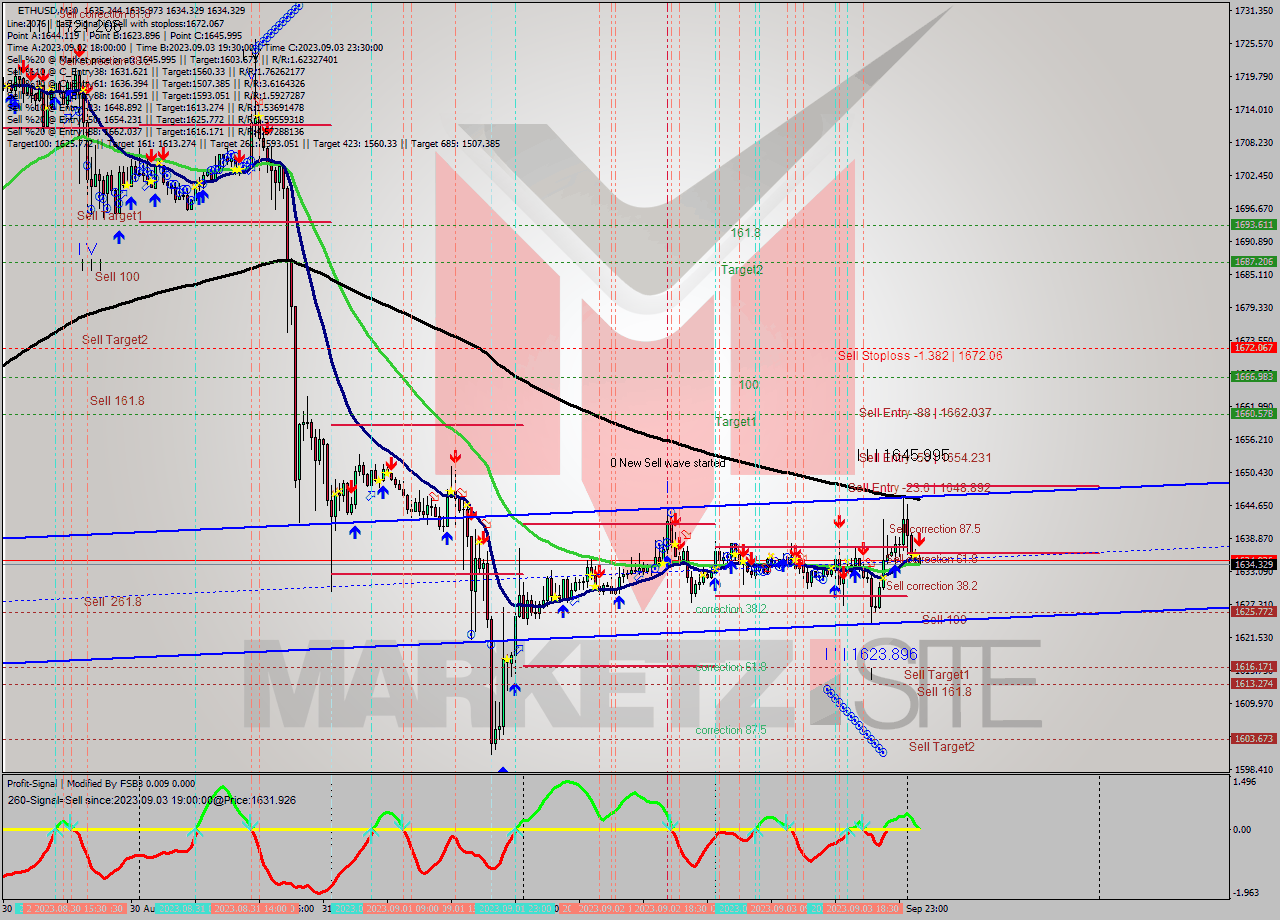This screenshot has height=920, width=1280.
Task: Click the 1731.350 axis price label
Action: (1253, 10)
